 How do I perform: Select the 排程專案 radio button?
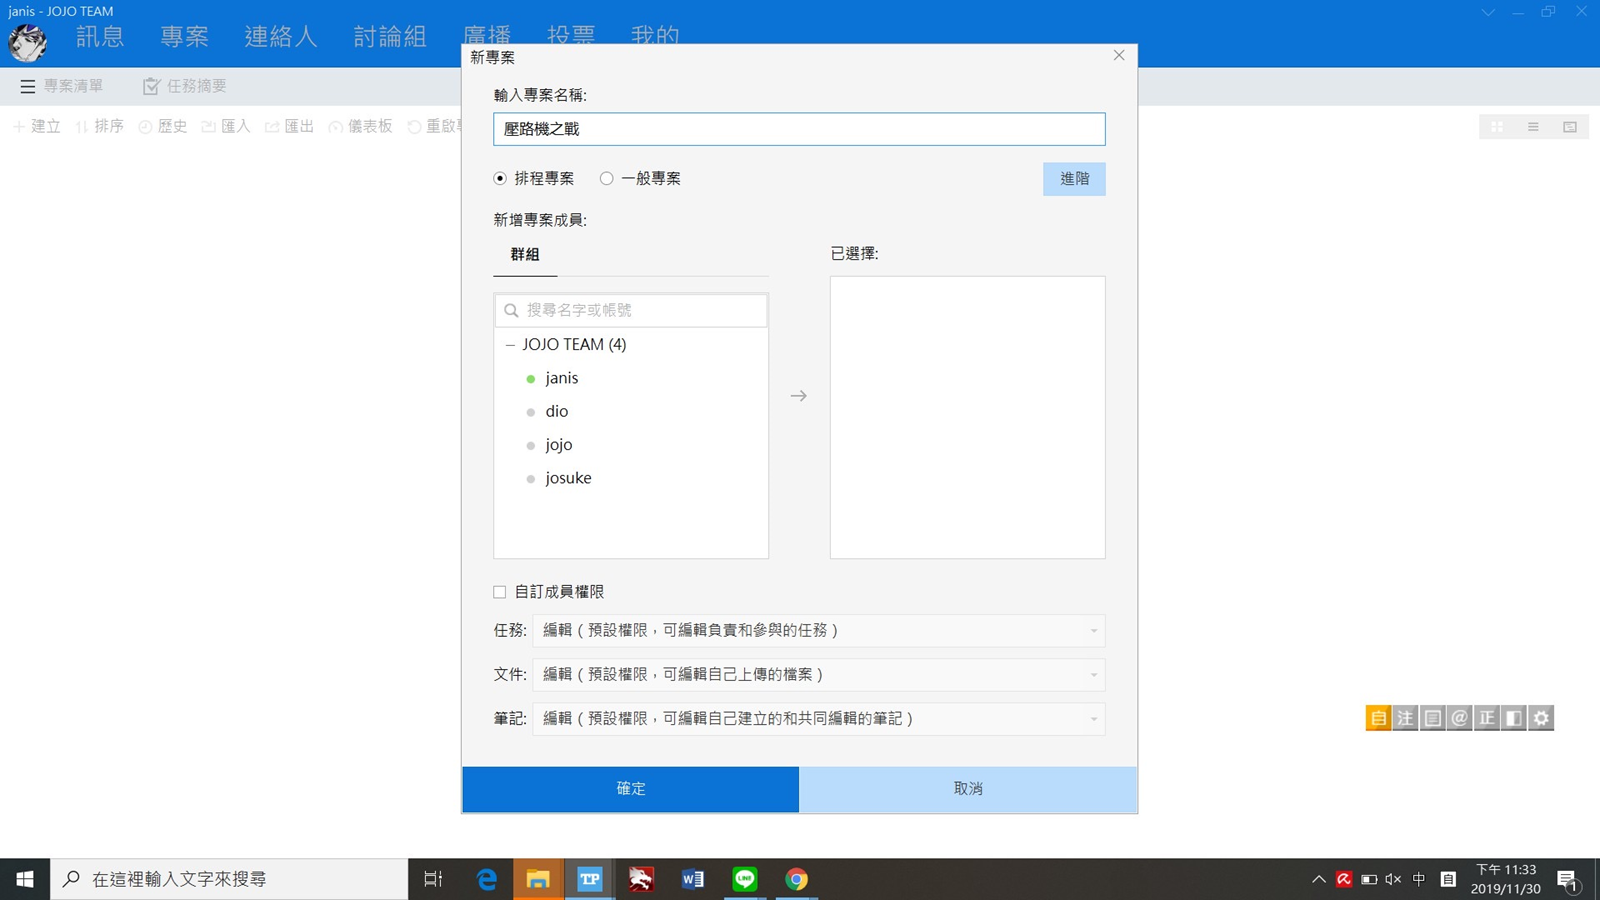pos(500,179)
